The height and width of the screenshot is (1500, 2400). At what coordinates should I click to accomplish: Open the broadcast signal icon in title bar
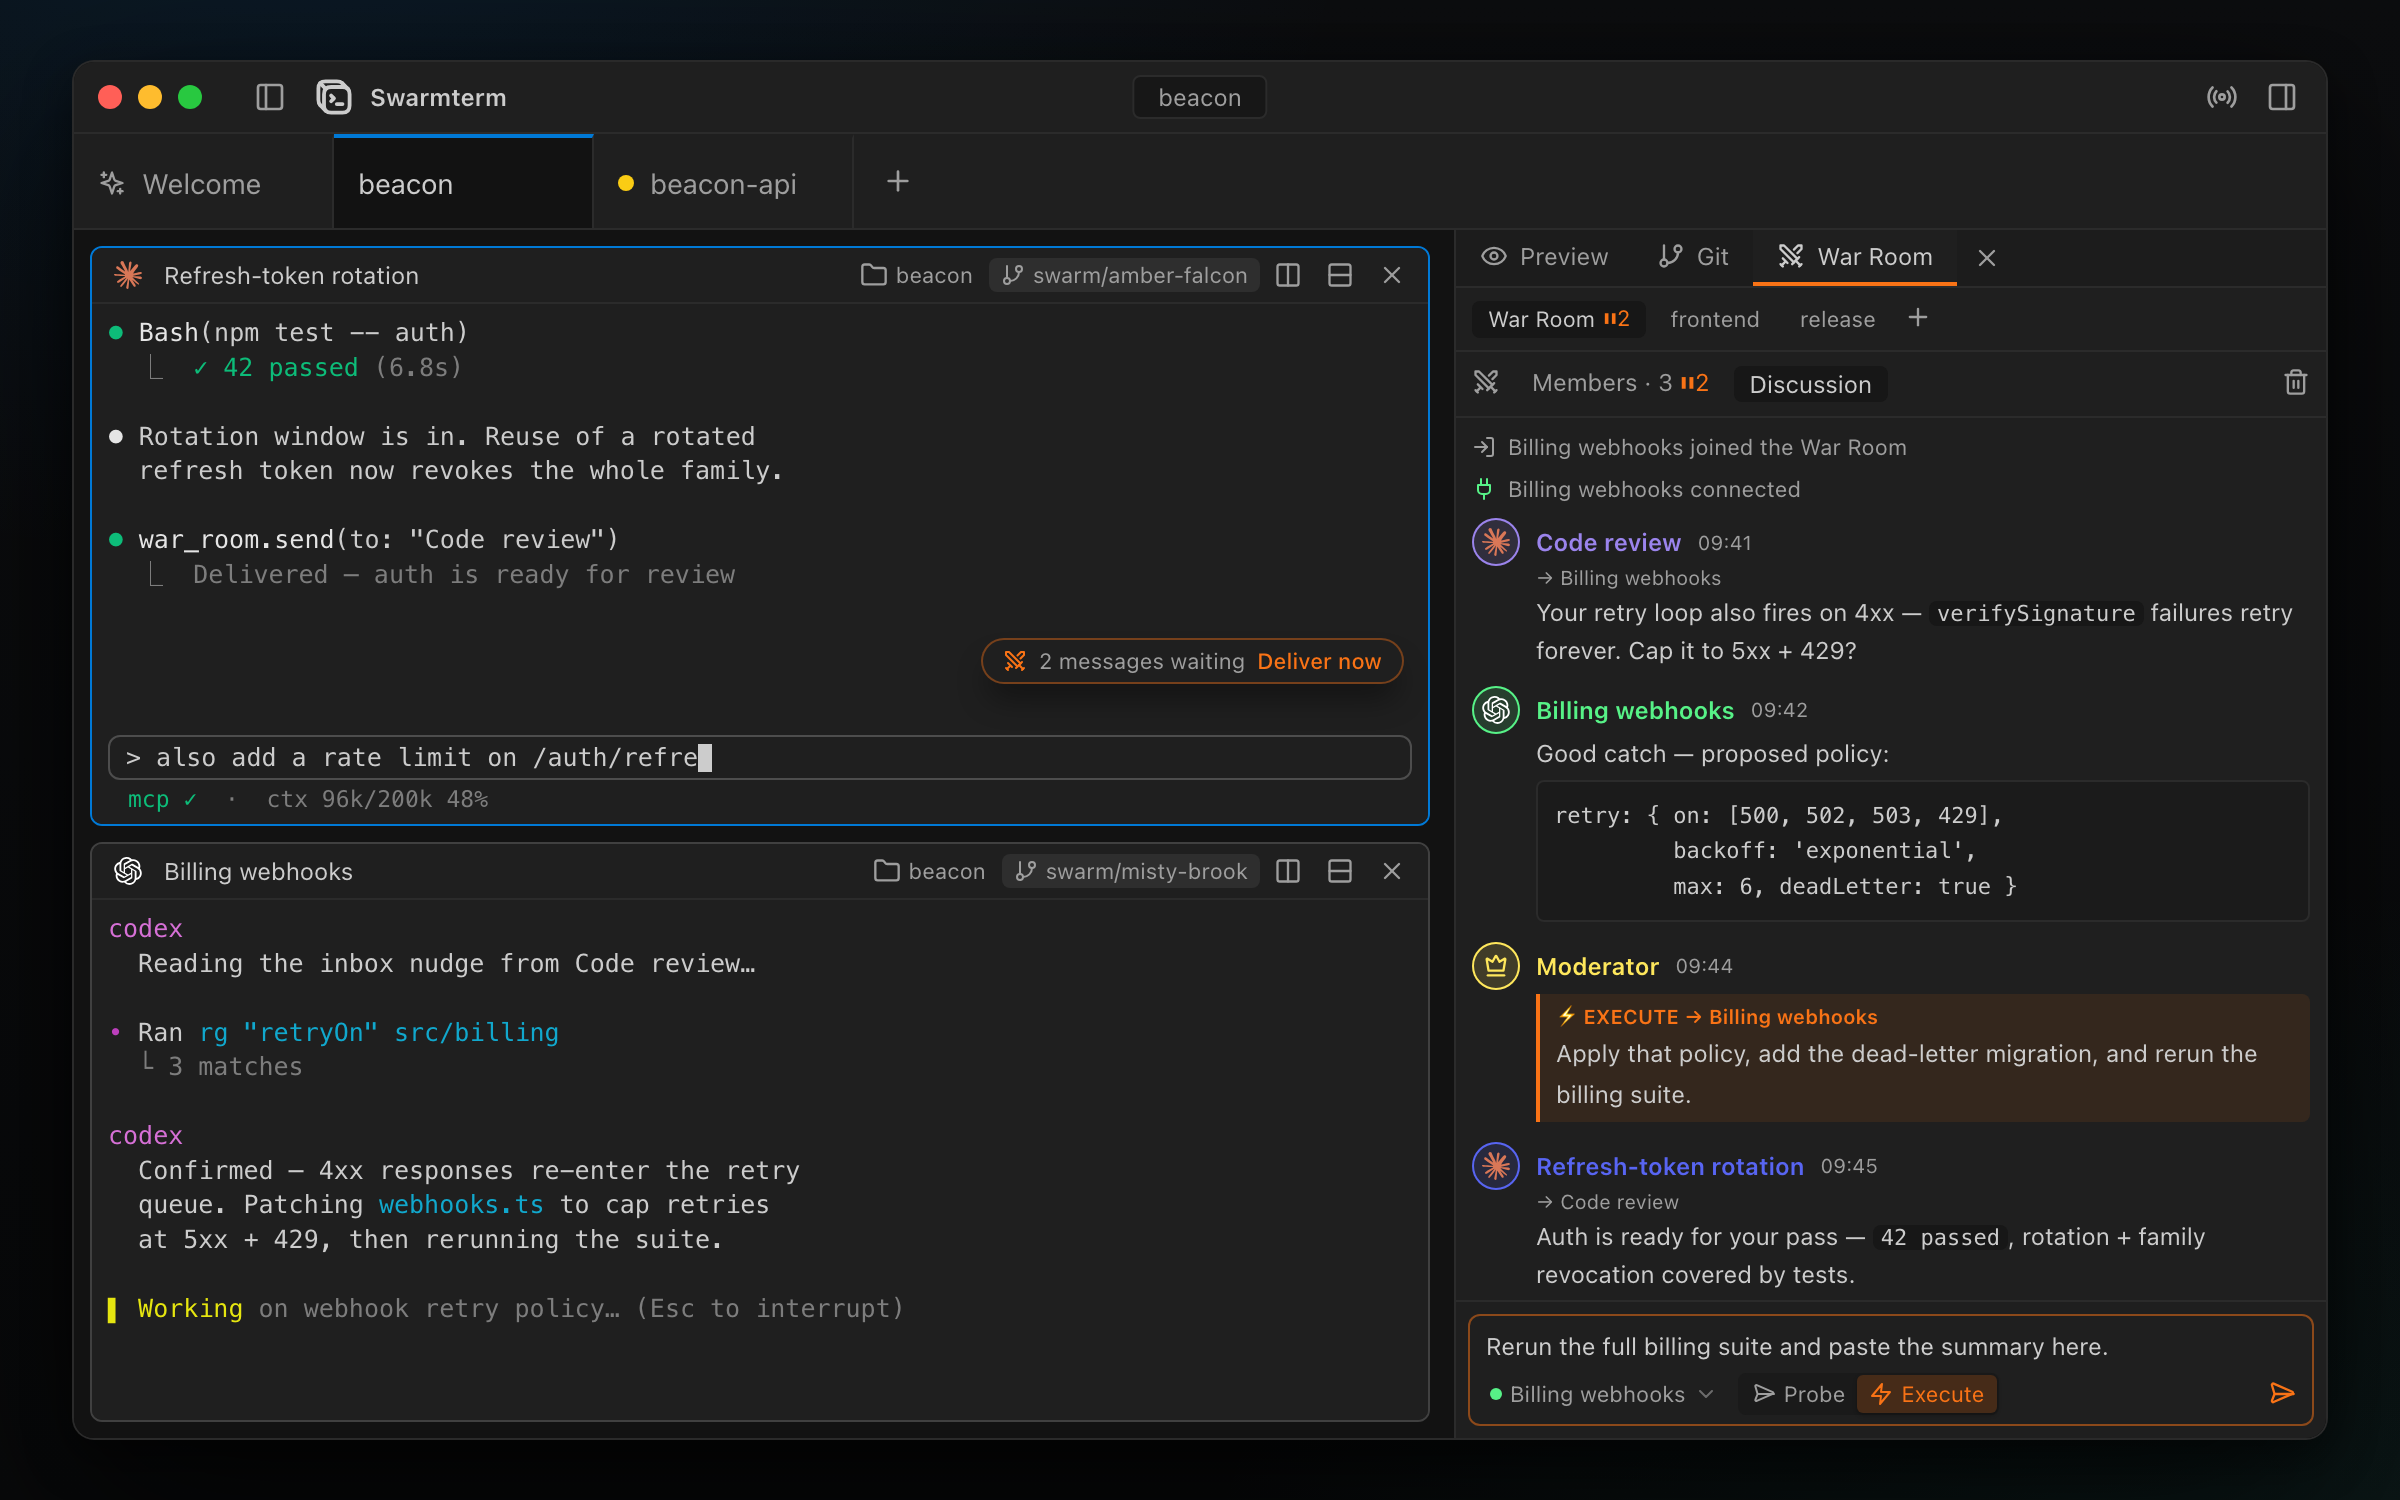[x=2222, y=97]
